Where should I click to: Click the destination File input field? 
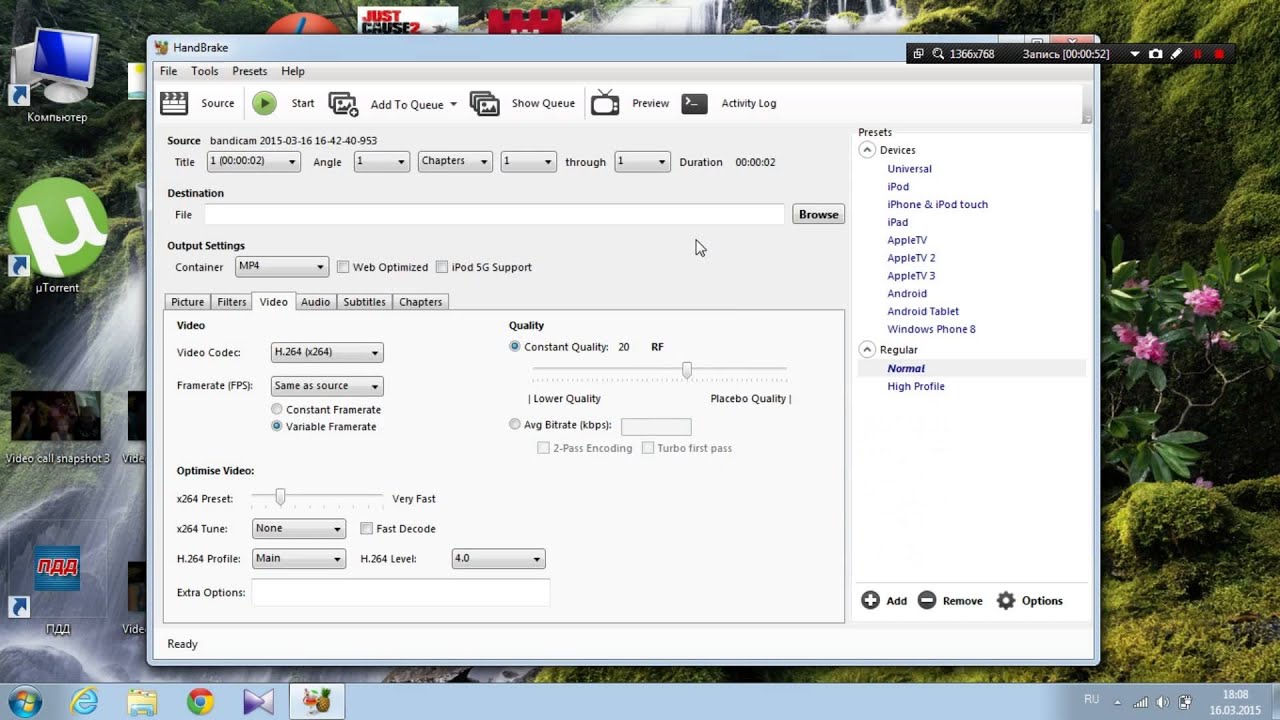[494, 214]
